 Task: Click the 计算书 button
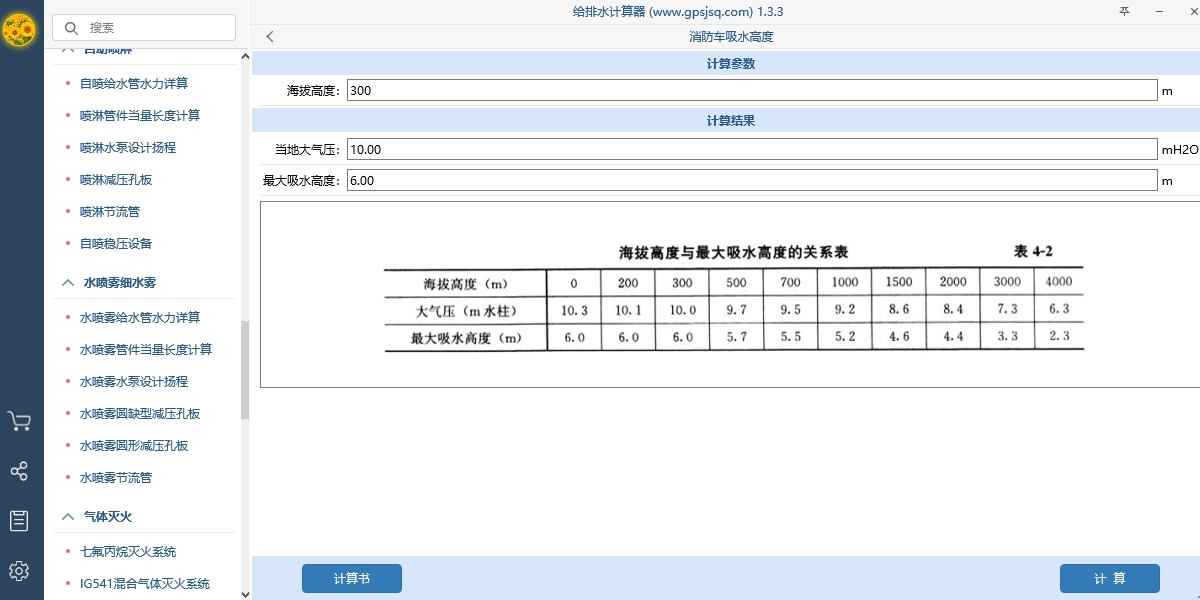click(351, 578)
